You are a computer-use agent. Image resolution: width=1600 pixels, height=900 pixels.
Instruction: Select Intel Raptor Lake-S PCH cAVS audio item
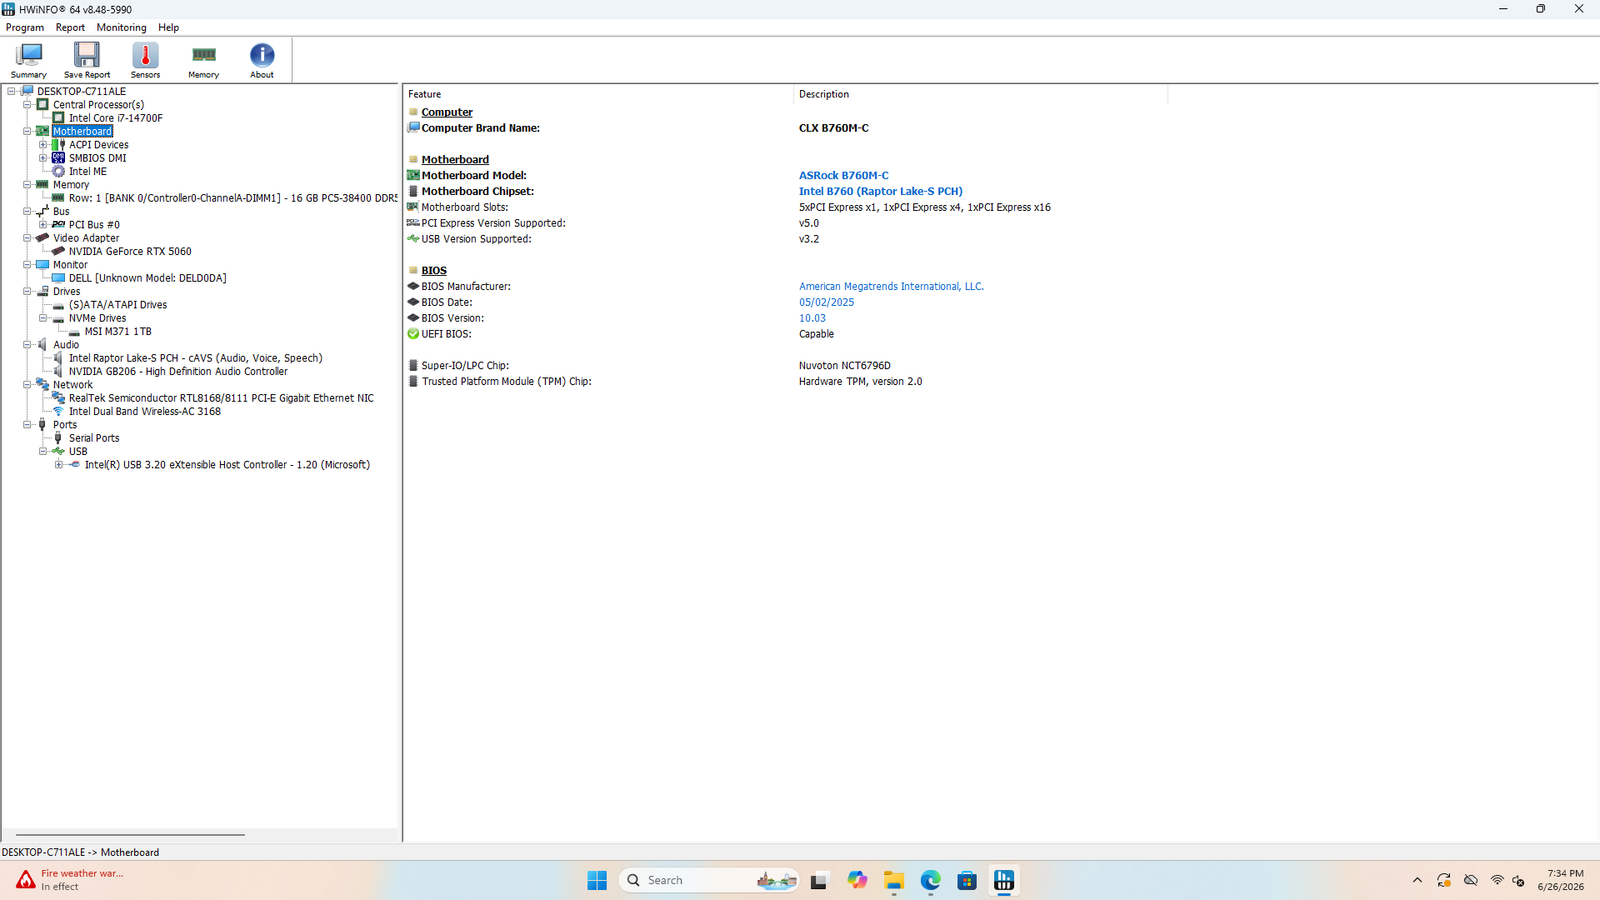tap(195, 358)
